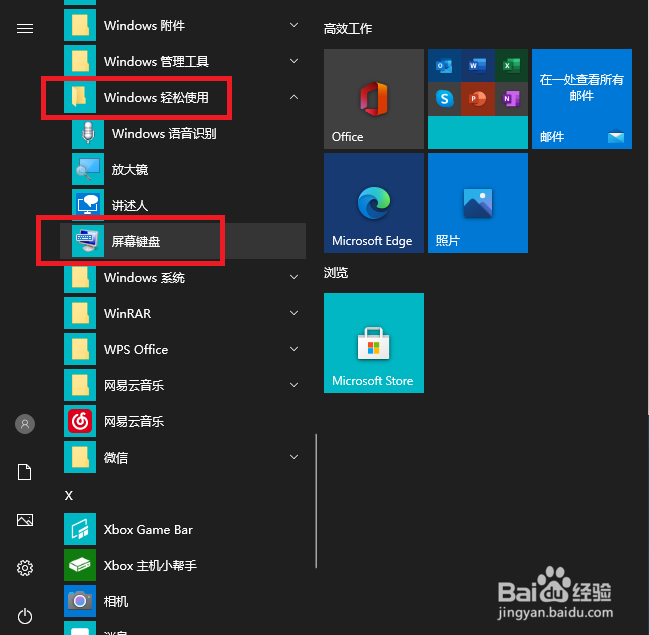The width and height of the screenshot is (649, 635).
Task: Click the app list scrollbar
Action: (316, 501)
